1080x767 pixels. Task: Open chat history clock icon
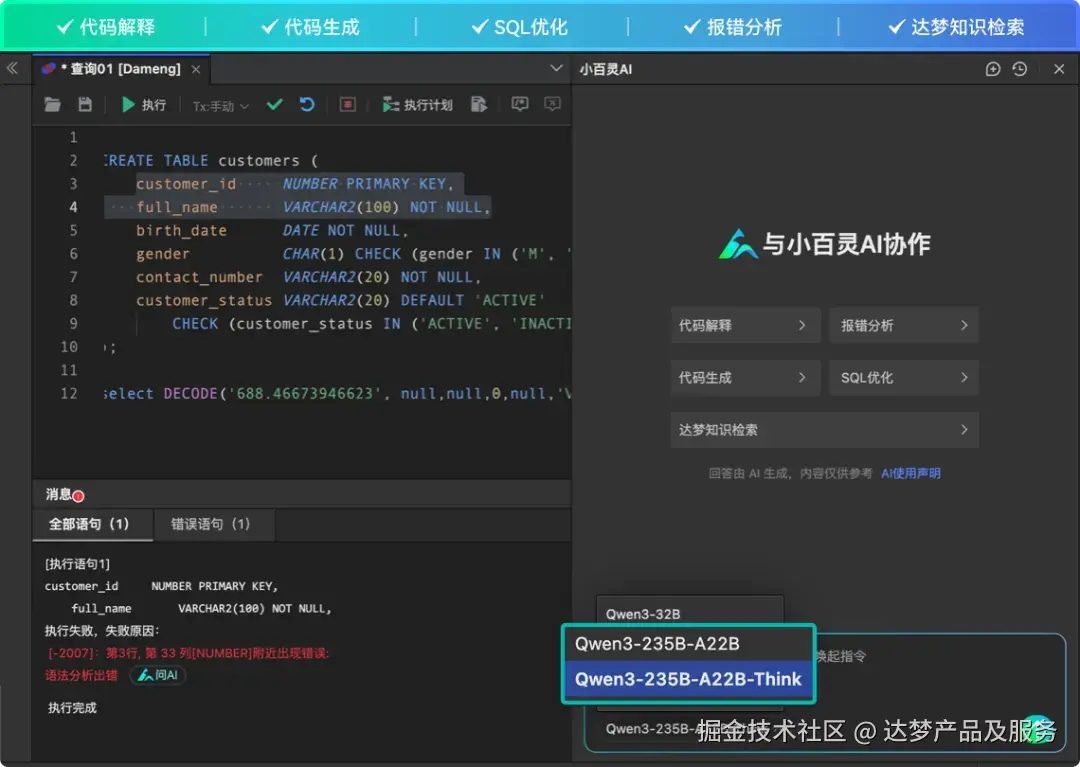[1020, 69]
